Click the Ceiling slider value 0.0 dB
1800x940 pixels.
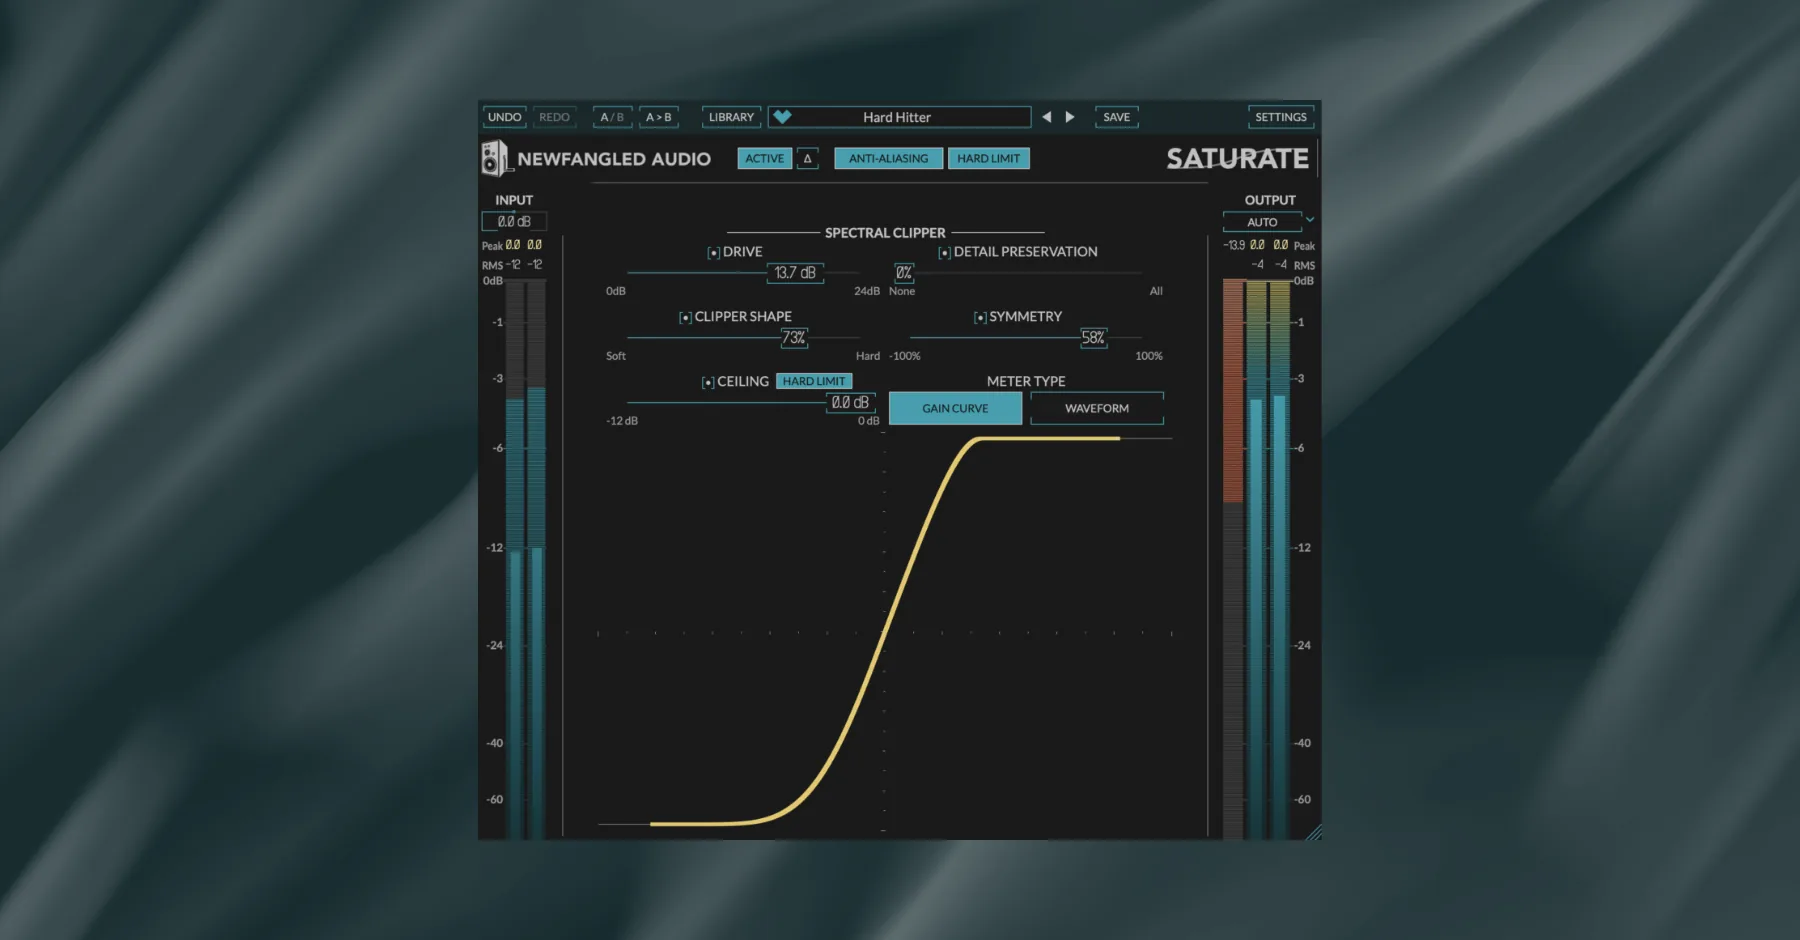tap(850, 403)
